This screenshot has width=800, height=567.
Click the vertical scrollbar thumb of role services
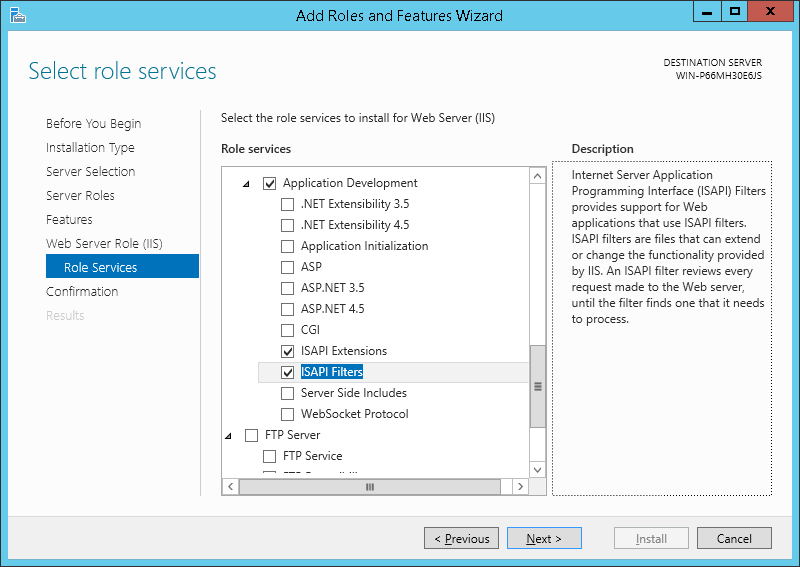537,386
